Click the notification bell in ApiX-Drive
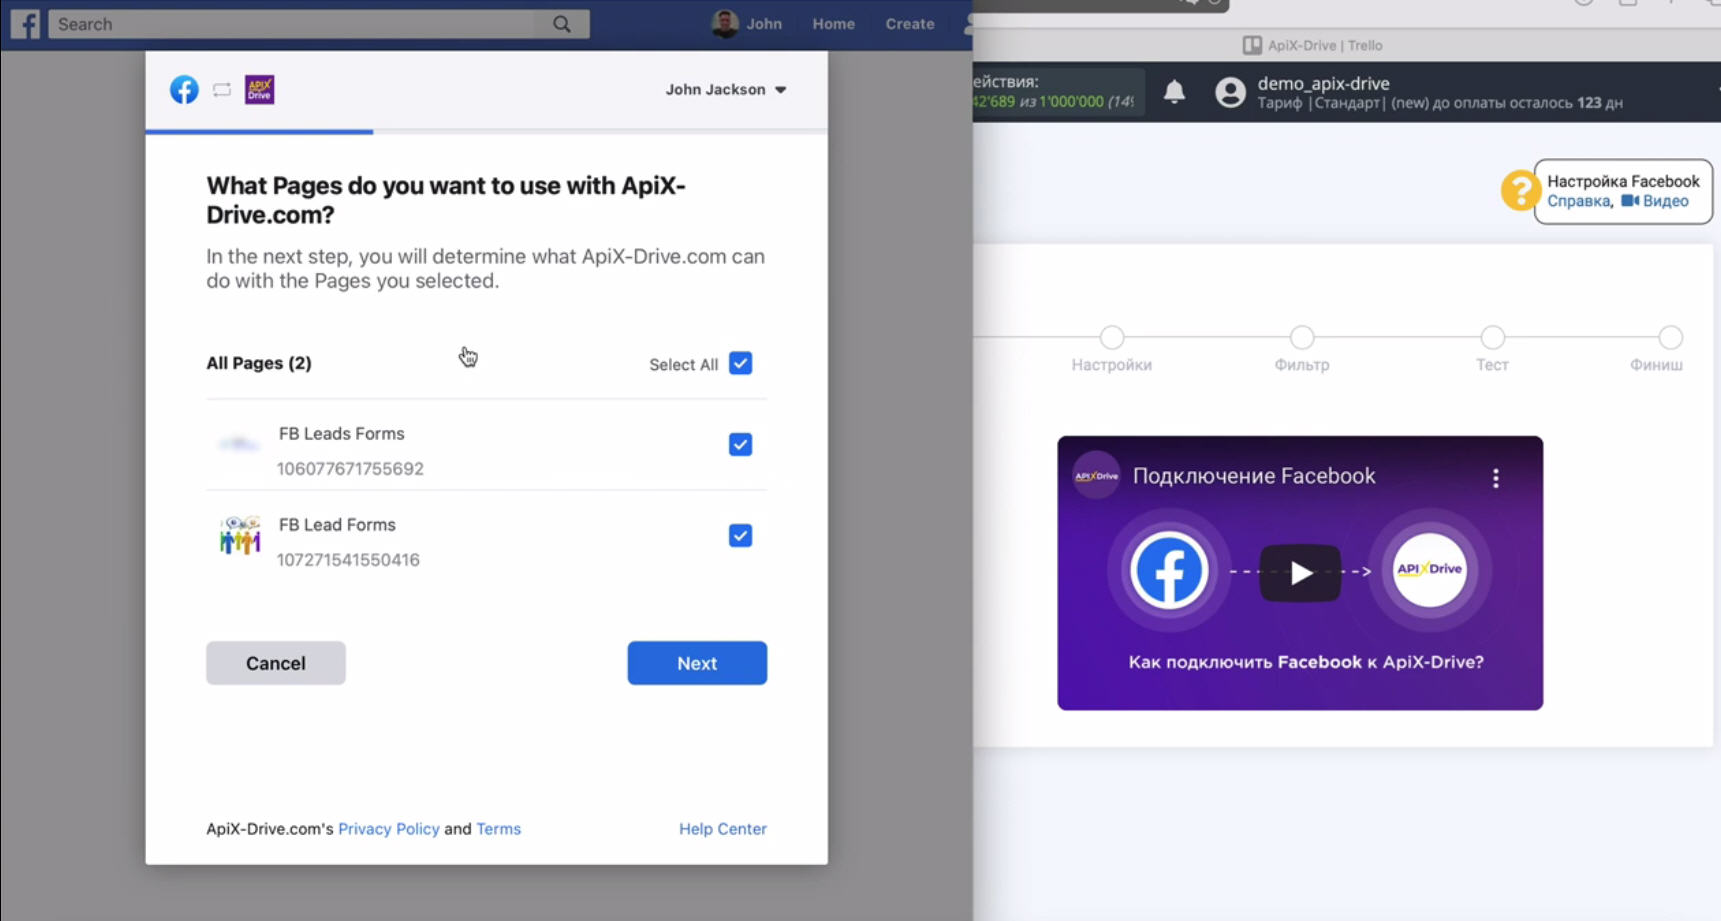The width and height of the screenshot is (1721, 921). [x=1174, y=92]
